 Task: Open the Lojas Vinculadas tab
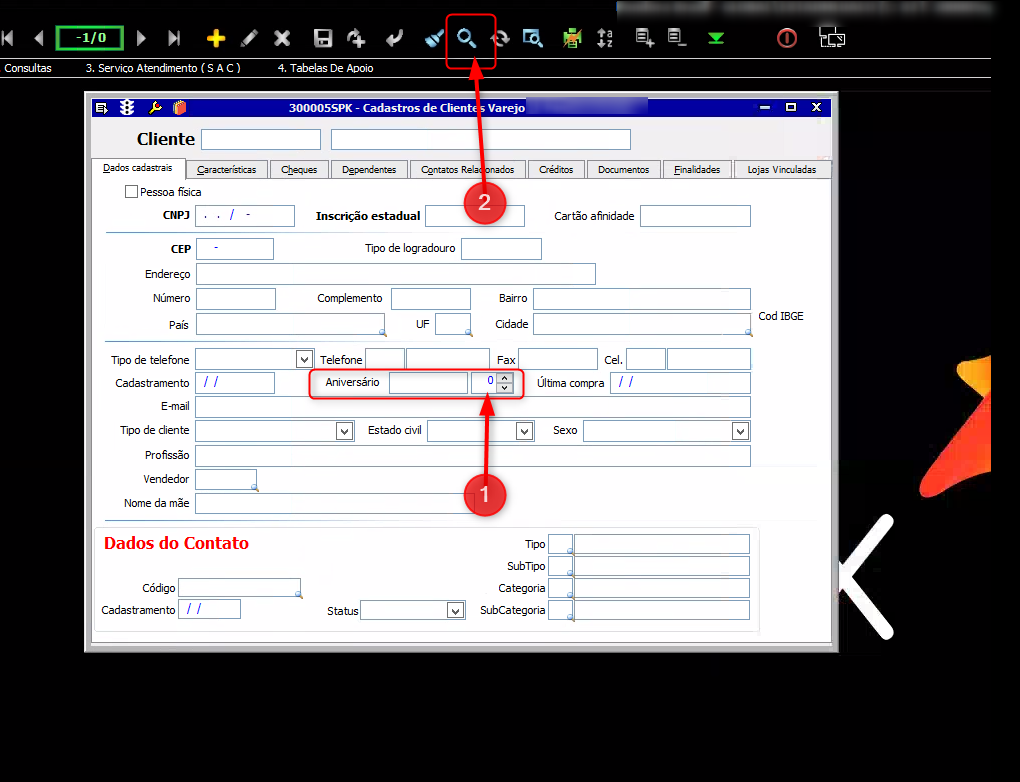781,169
